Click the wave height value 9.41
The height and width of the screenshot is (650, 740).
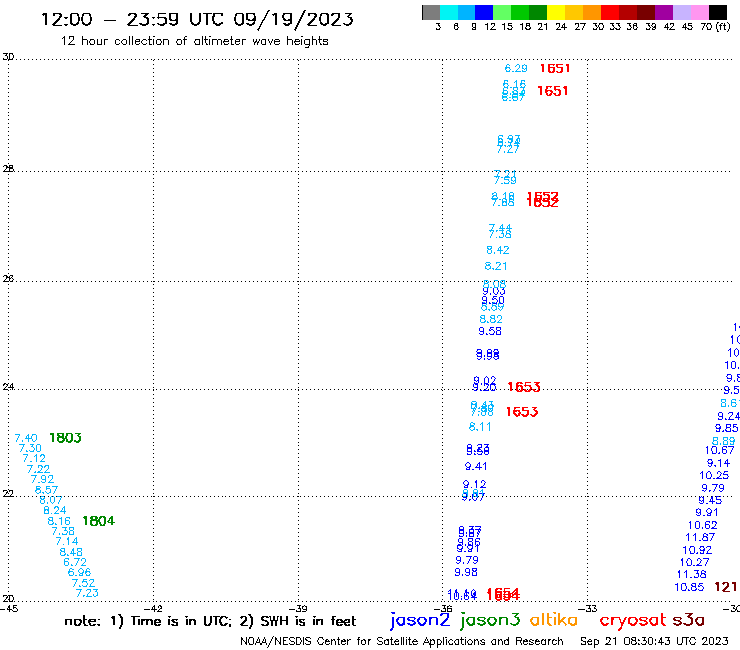[476, 466]
